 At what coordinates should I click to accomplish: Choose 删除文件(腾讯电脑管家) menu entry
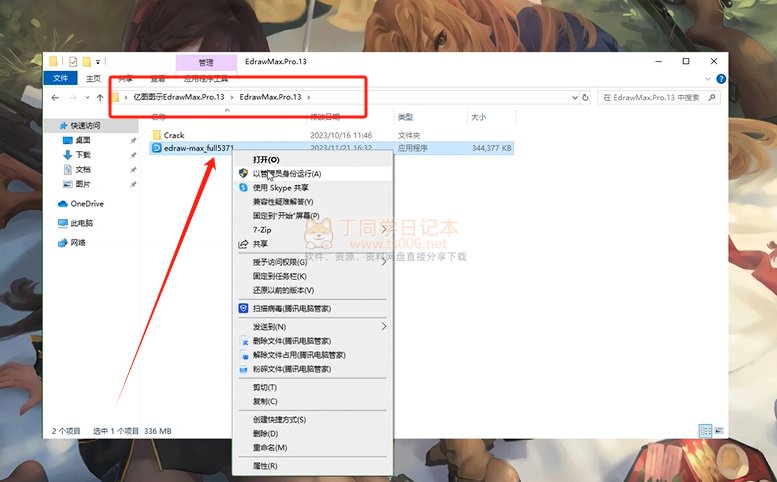tap(313, 341)
